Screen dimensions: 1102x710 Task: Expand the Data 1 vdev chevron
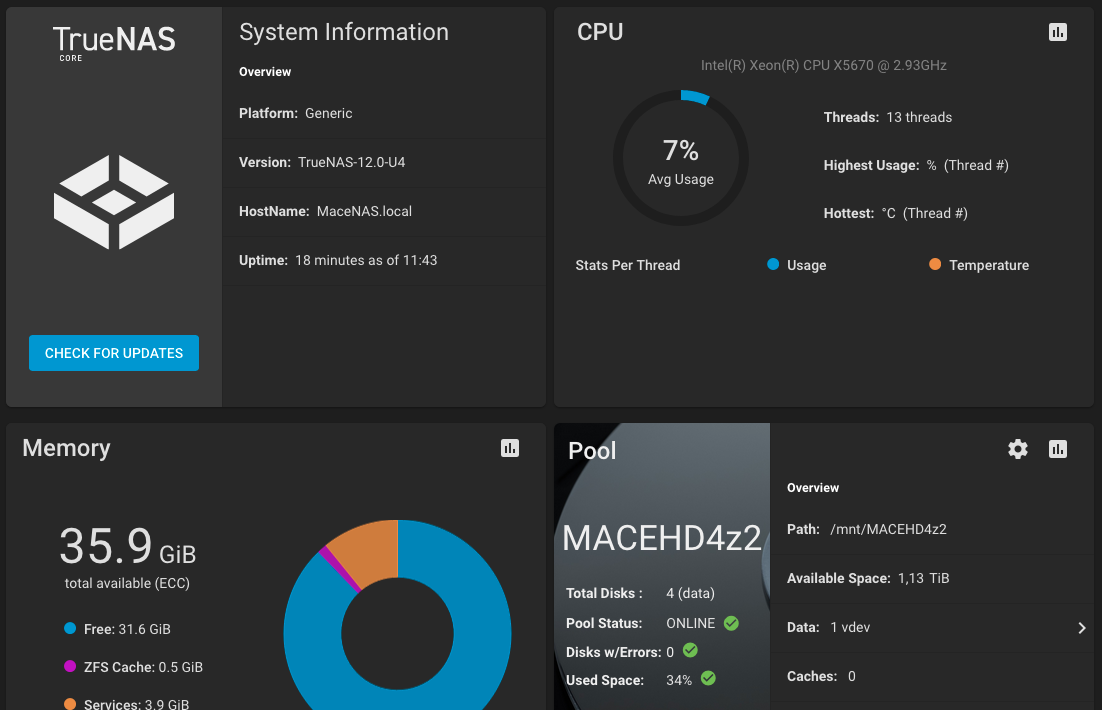1082,628
